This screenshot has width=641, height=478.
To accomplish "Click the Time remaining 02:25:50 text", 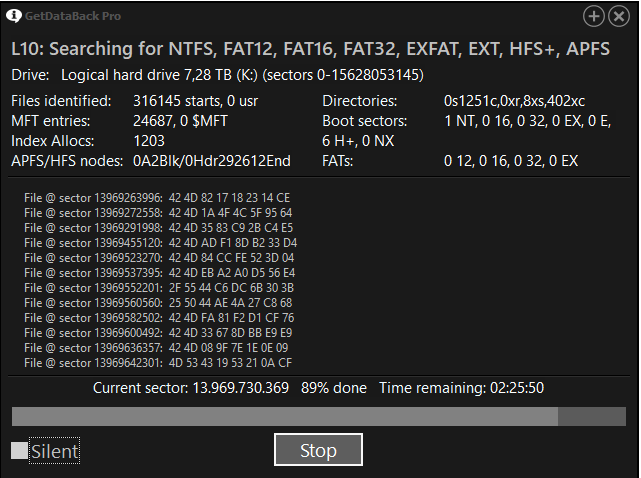I will point(462,388).
